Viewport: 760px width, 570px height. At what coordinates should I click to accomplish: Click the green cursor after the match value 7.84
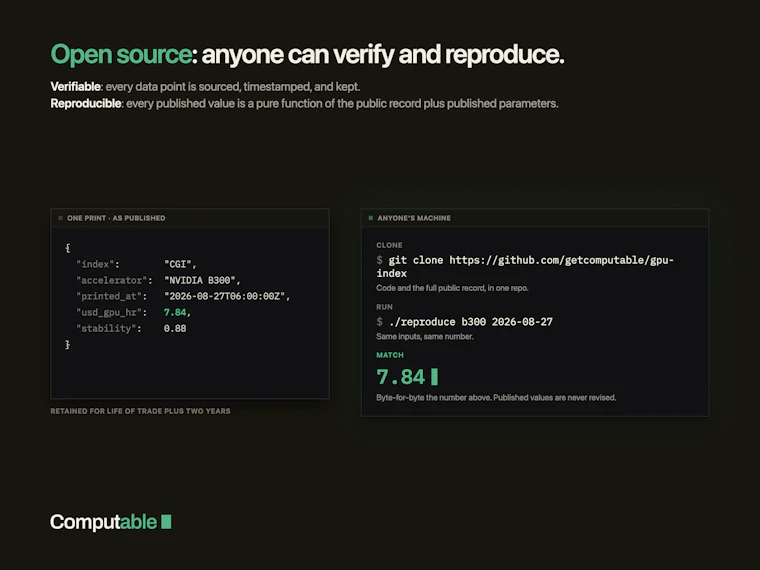(434, 377)
